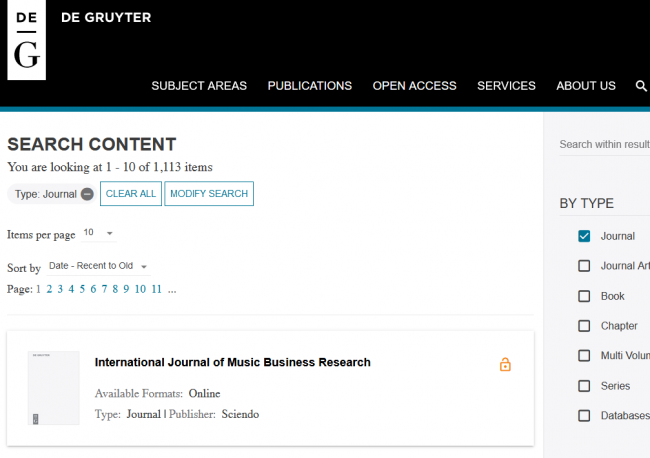Go to results page 5
This screenshot has width=650, height=458.
[82, 289]
